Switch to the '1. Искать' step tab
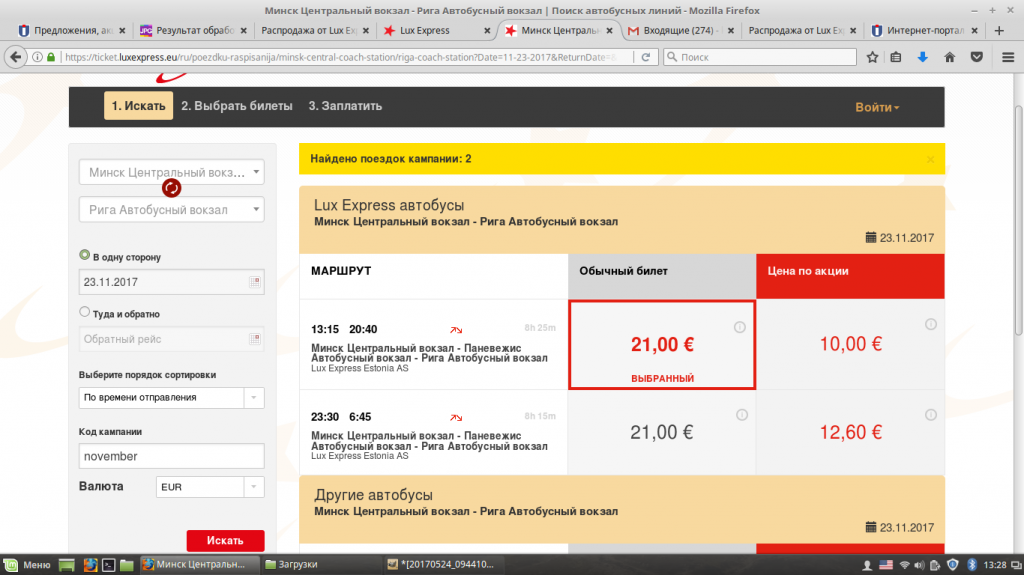Viewport: 1024px width, 575px height. (x=138, y=106)
